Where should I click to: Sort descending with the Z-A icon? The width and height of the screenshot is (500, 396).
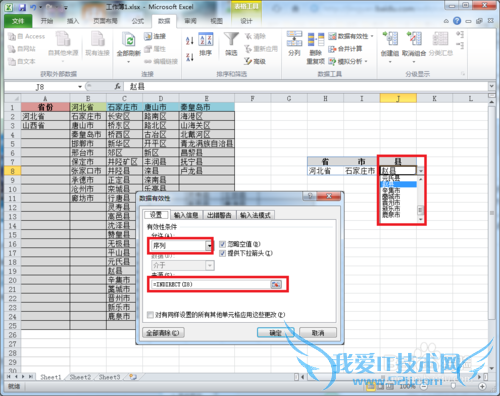click(189, 57)
